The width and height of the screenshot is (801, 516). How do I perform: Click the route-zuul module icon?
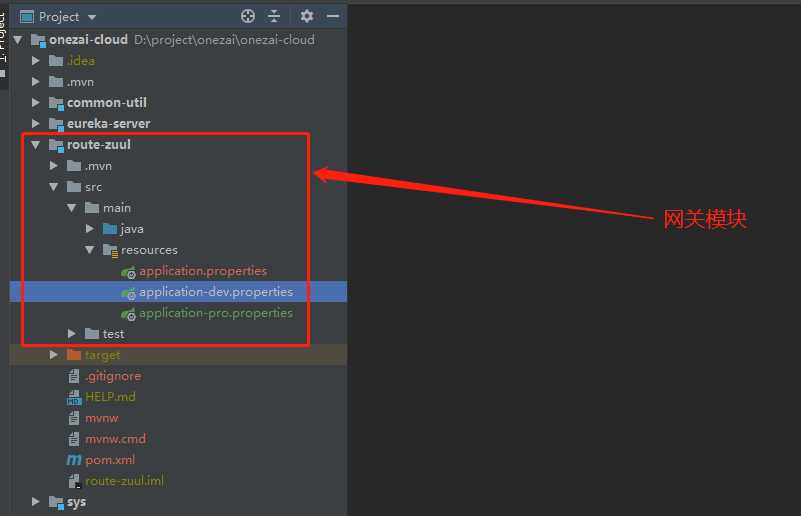(x=56, y=146)
